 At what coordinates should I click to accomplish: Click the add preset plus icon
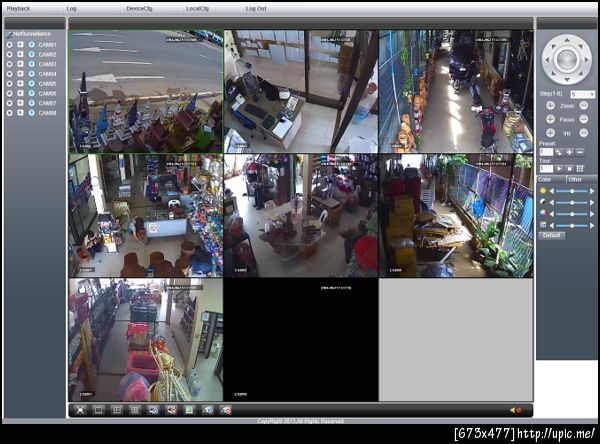(569, 152)
